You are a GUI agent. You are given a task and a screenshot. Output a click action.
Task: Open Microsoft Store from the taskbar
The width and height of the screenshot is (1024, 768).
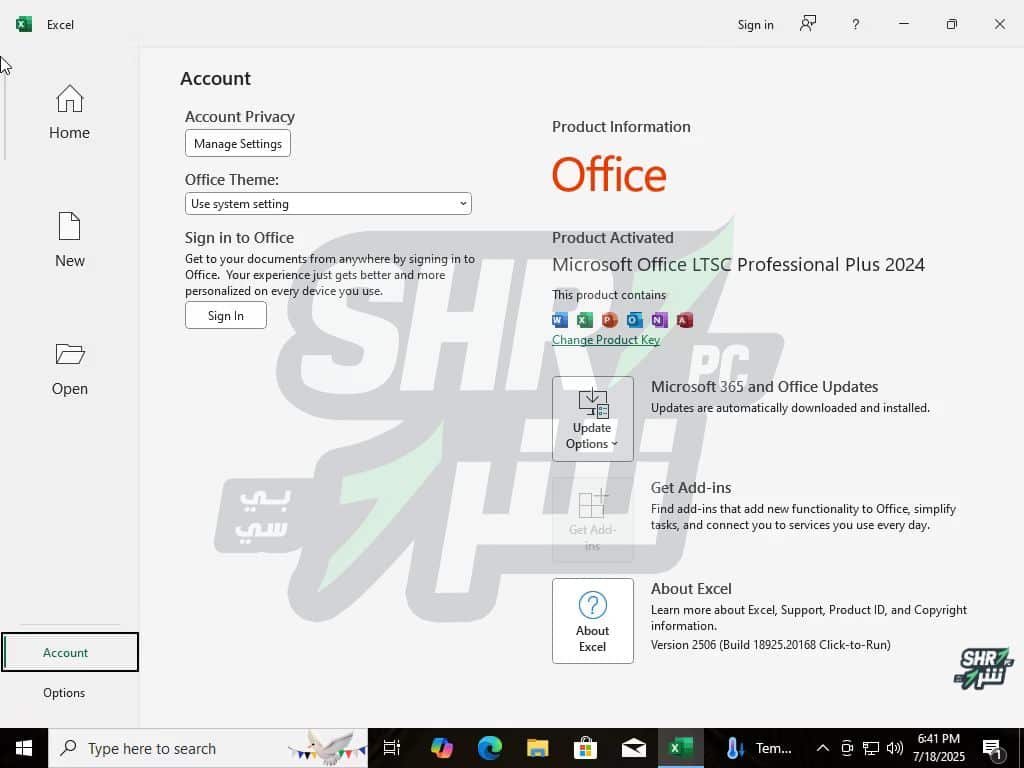tap(585, 748)
